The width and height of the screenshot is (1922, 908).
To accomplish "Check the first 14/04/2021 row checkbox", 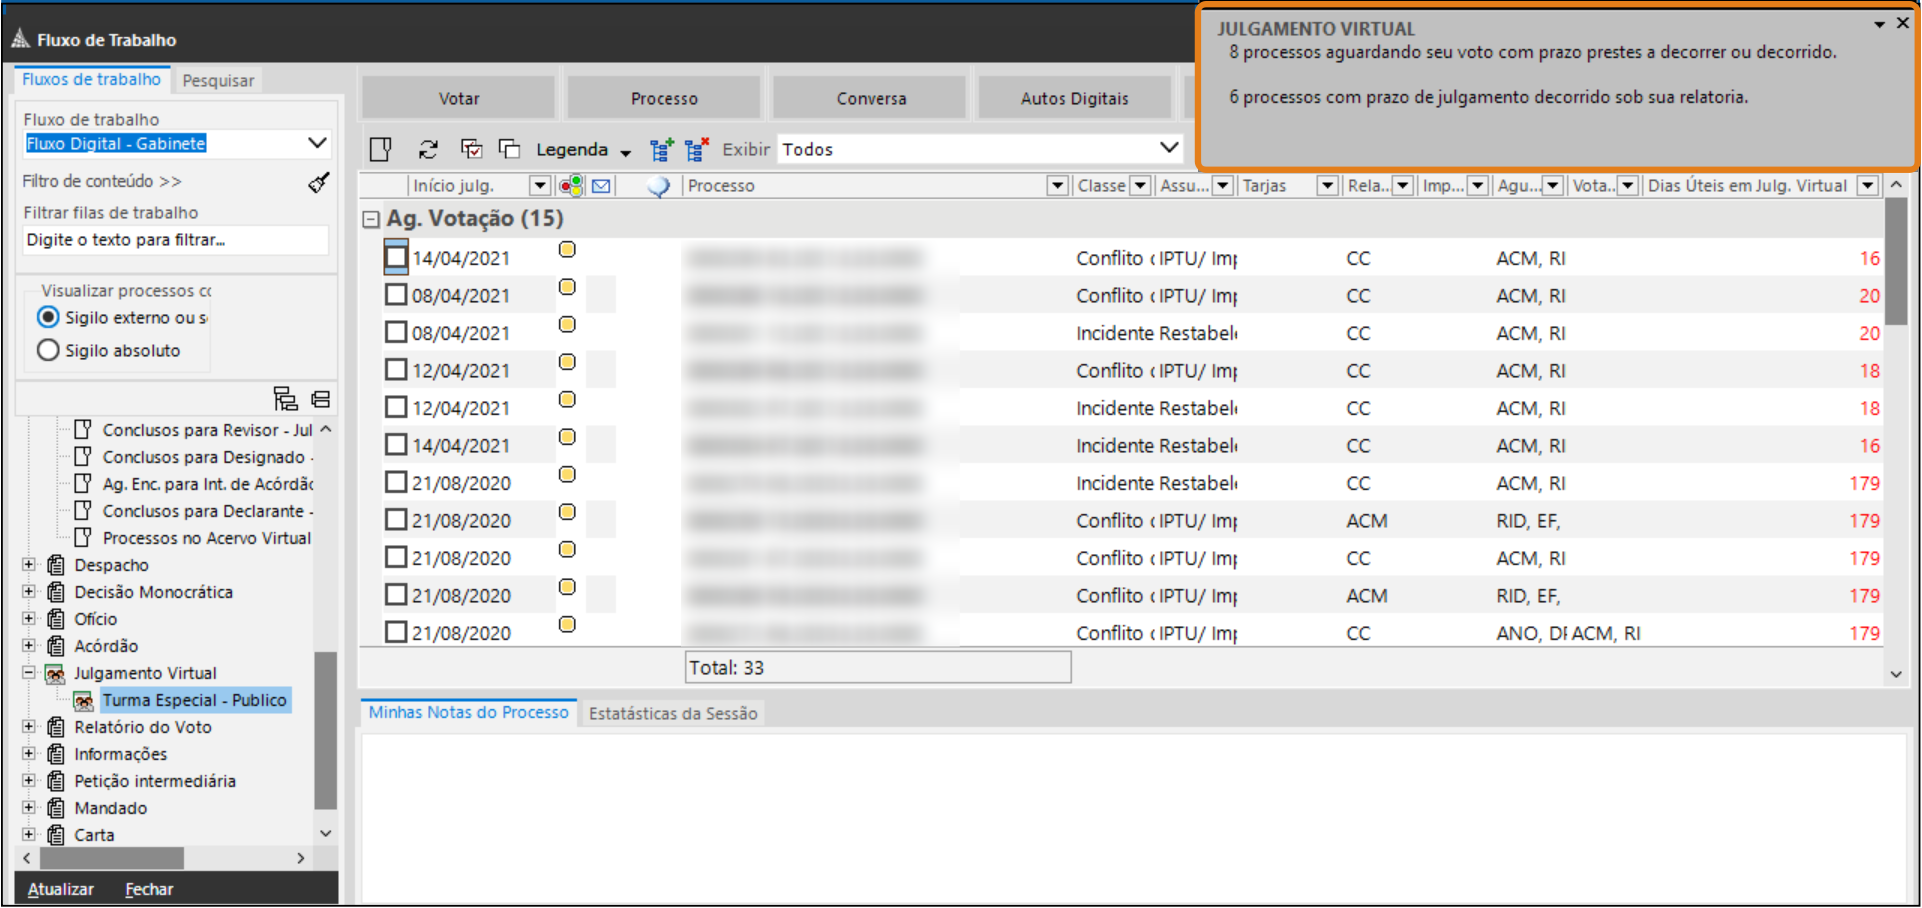I will (x=396, y=257).
